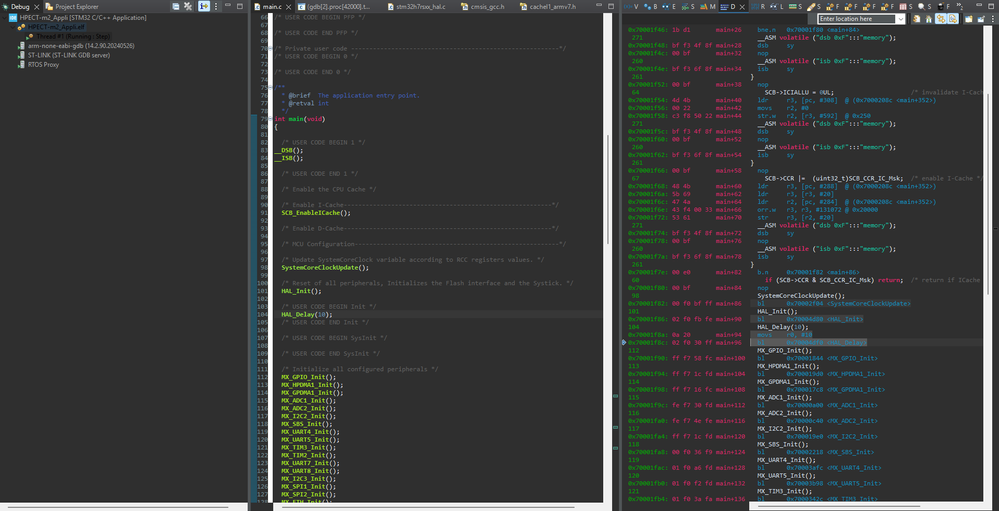Open the stm32h7rsxx_hal.c editor tab
This screenshot has width=999, height=511.
coord(415,6)
